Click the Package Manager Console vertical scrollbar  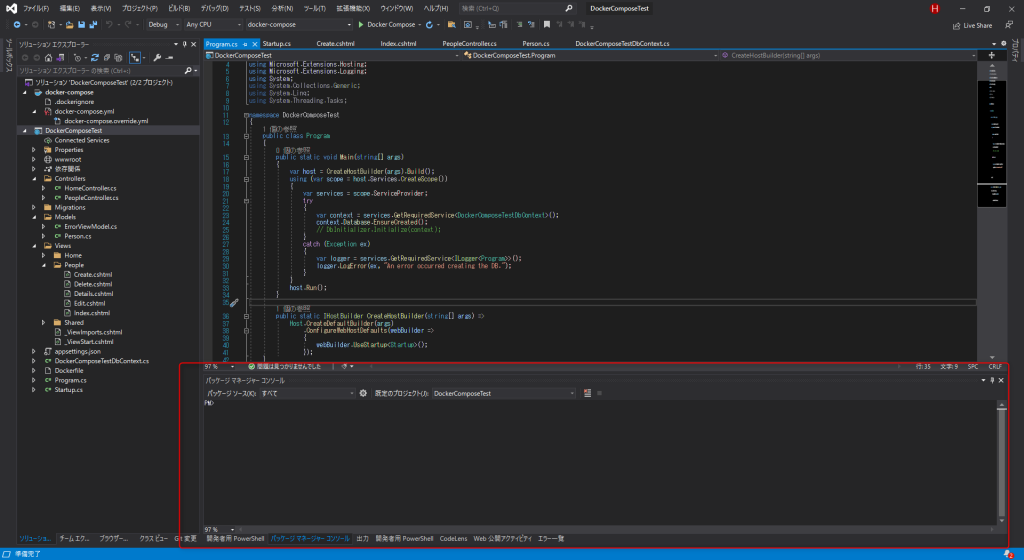(x=1001, y=463)
